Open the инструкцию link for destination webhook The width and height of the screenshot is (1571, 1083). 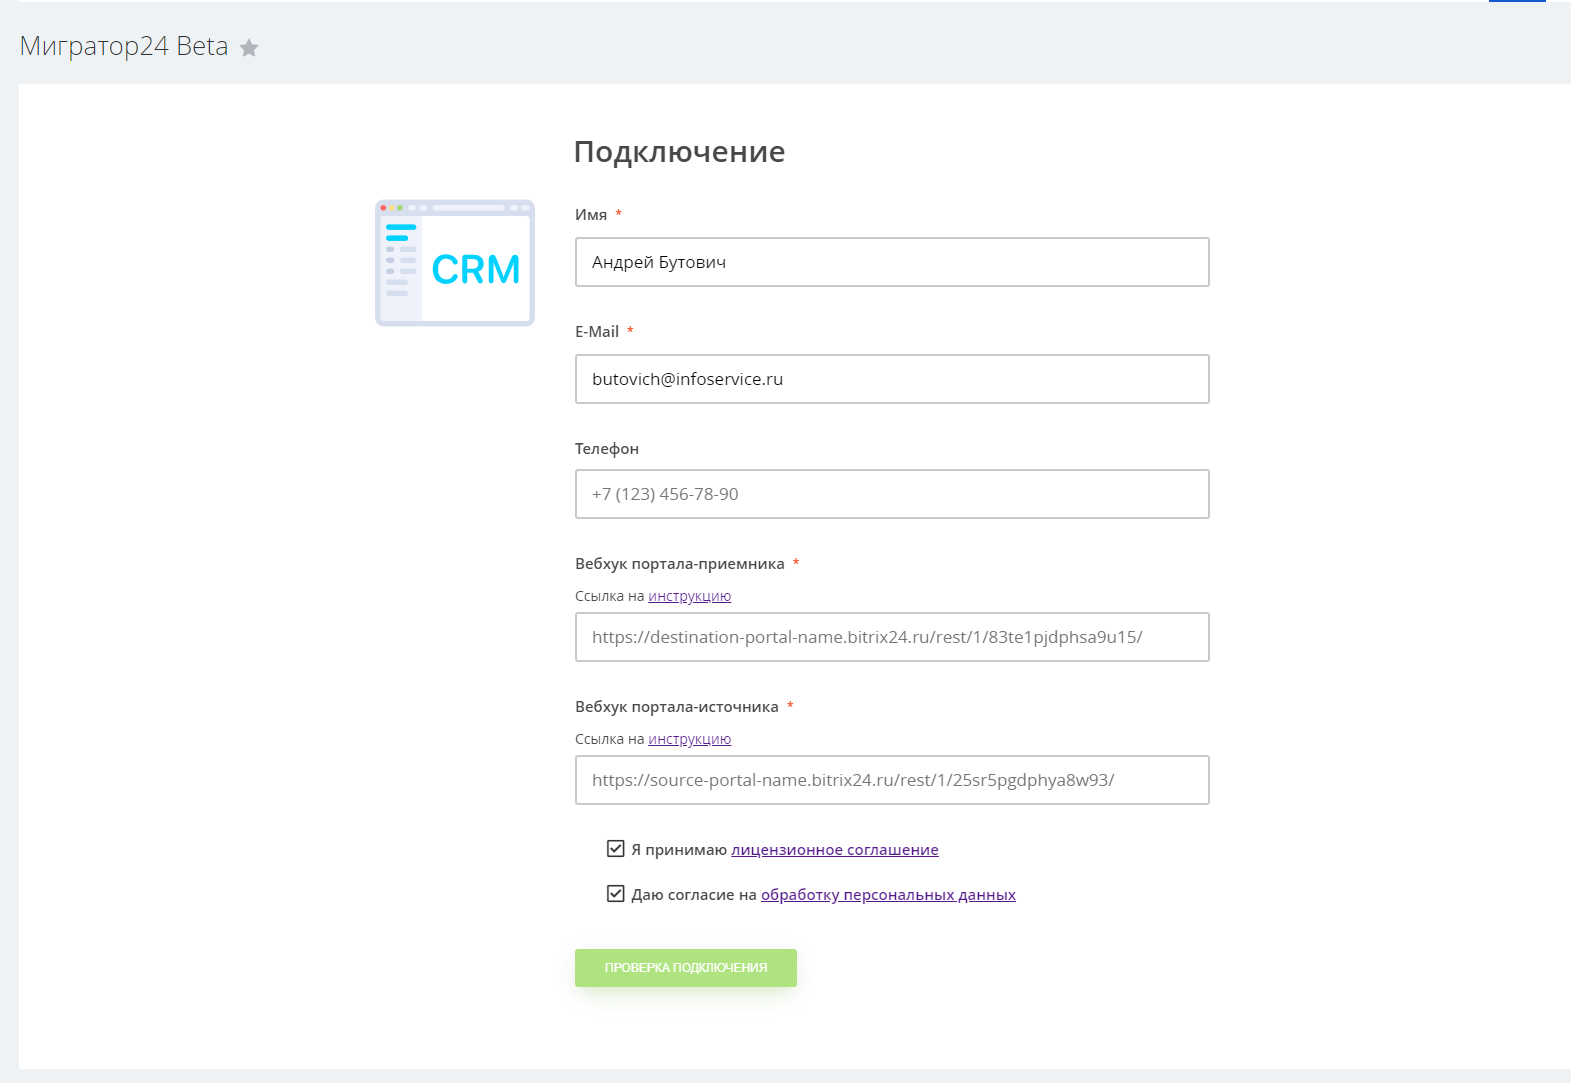point(689,596)
